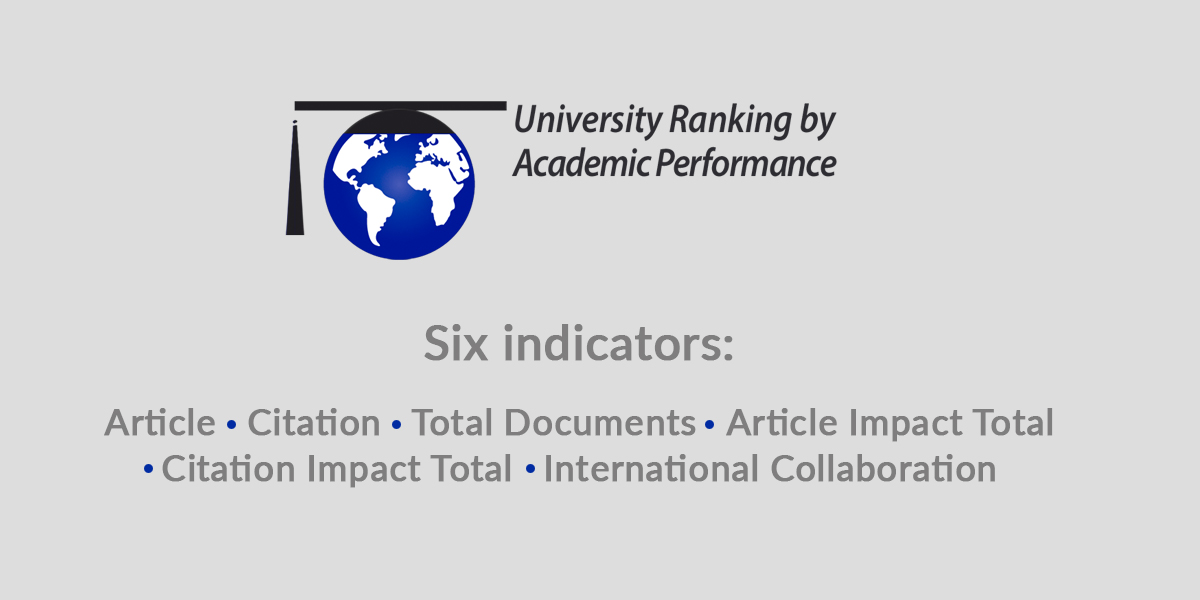Select the "Total Documents" indicator
Viewport: 1200px width, 600px height.
point(554,424)
